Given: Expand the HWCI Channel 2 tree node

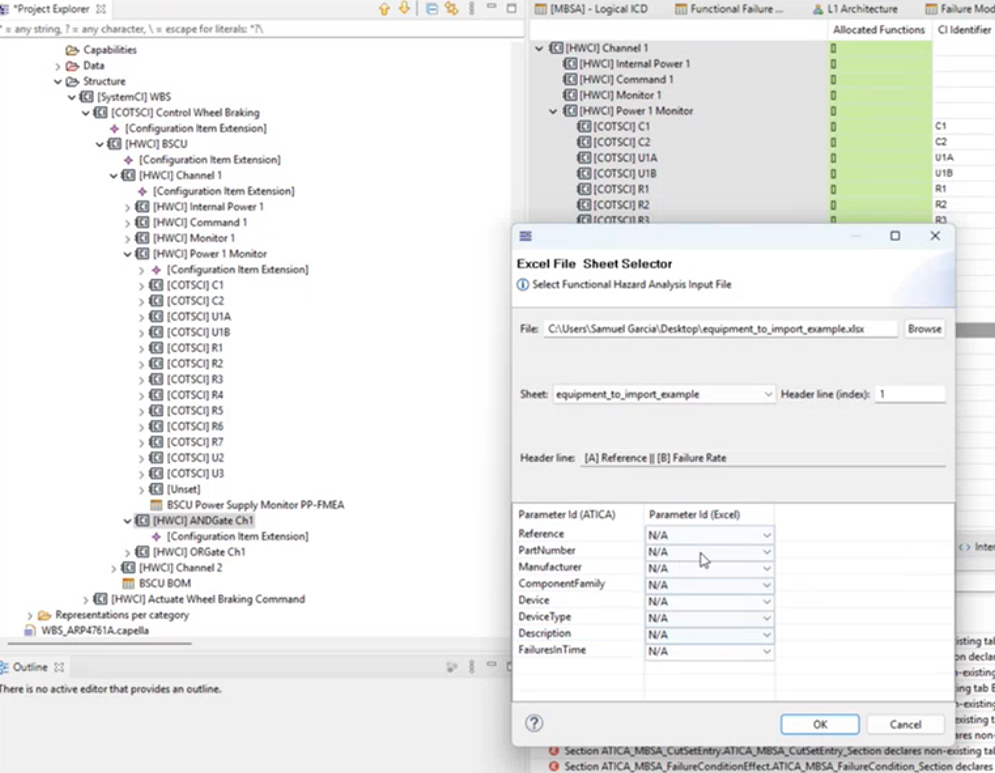Looking at the screenshot, I should click(x=114, y=568).
